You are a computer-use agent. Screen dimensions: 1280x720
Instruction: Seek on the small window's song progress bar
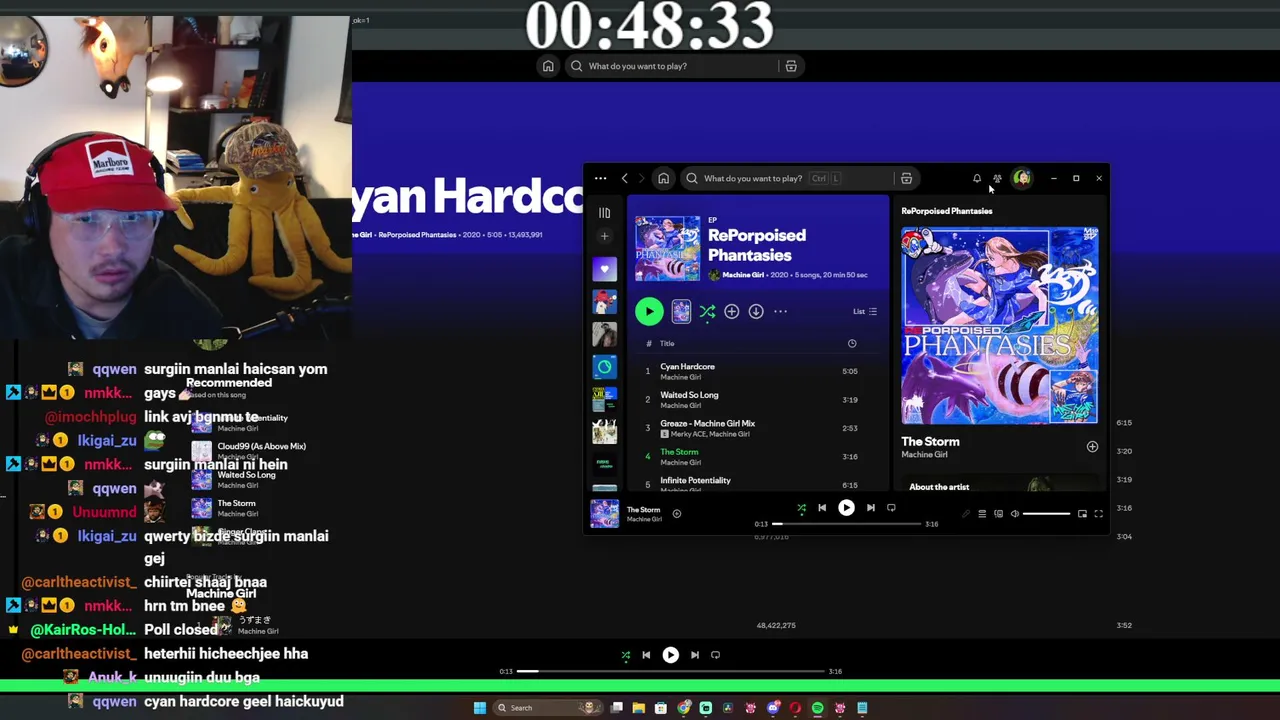point(847,524)
